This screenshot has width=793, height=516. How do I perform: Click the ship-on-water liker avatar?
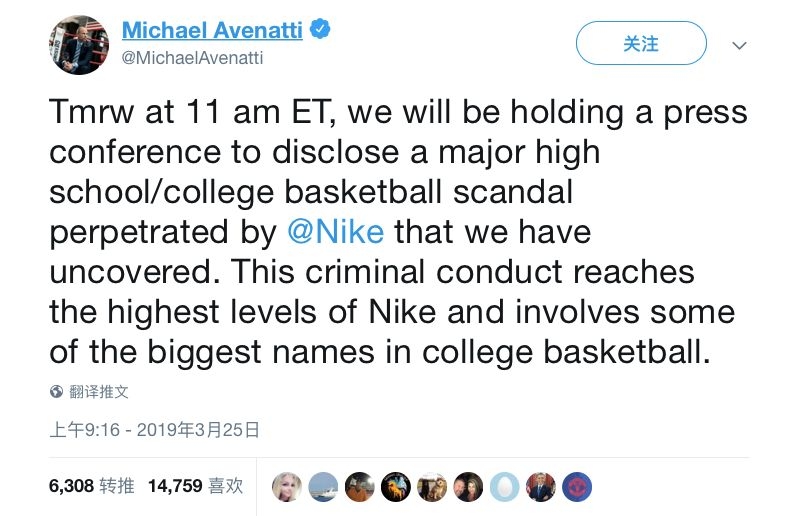[324, 486]
